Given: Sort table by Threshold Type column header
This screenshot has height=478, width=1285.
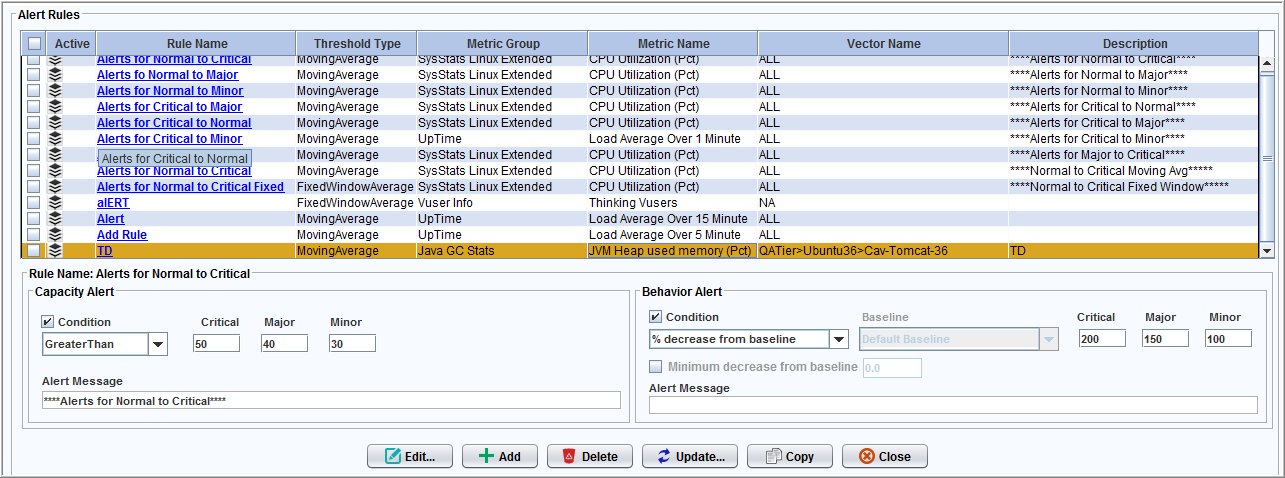Looking at the screenshot, I should pos(357,44).
